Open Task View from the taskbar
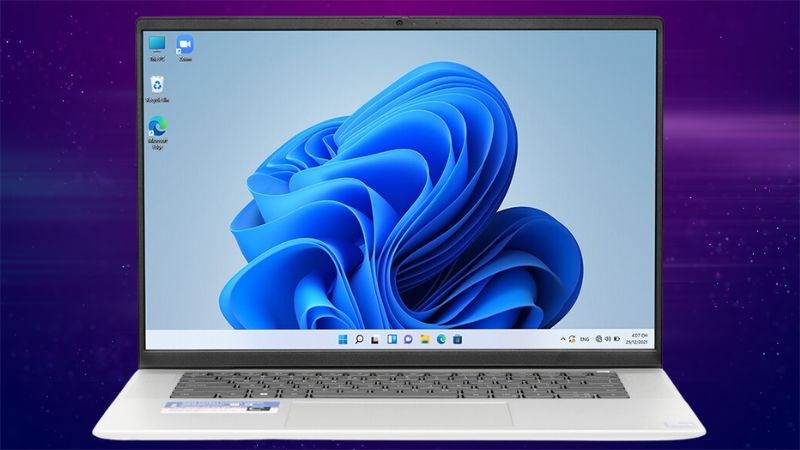800x450 pixels. point(375,339)
